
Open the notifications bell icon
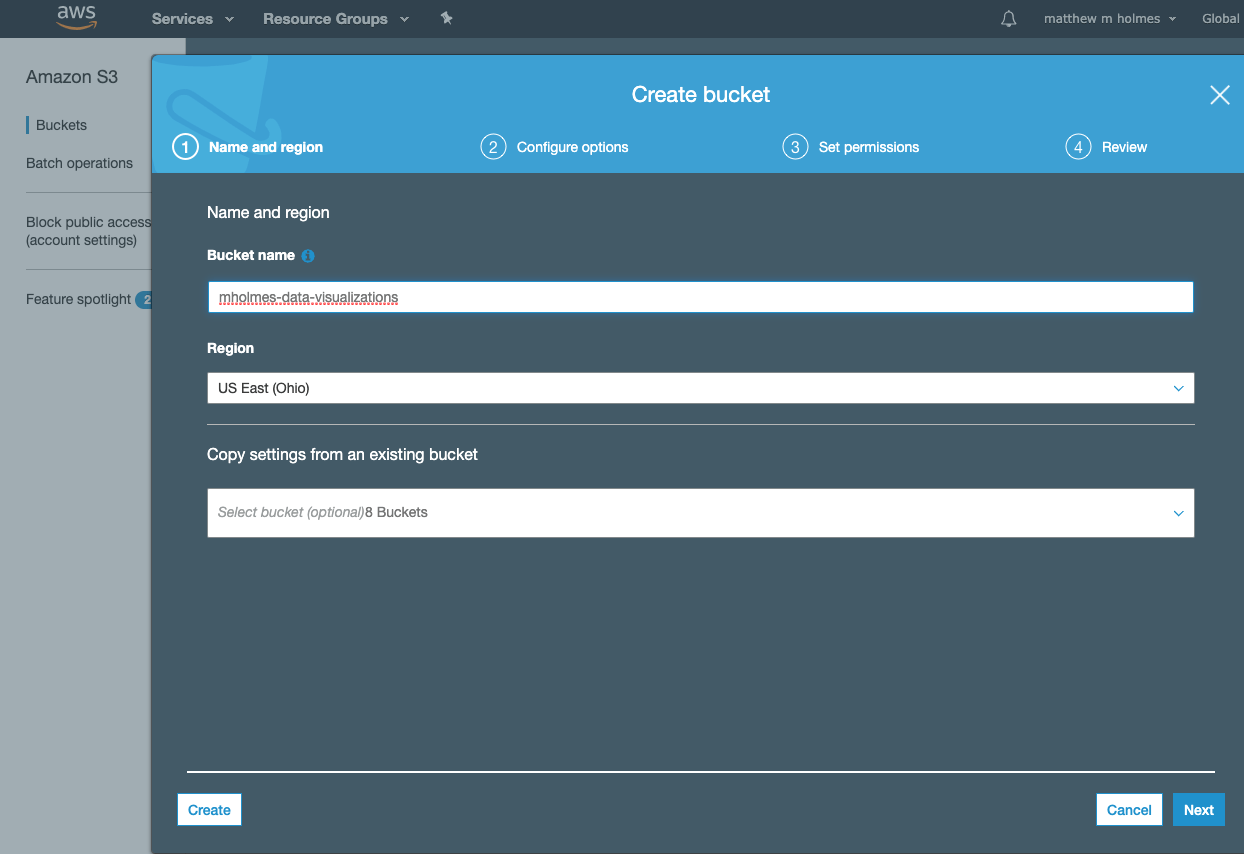tap(1008, 19)
